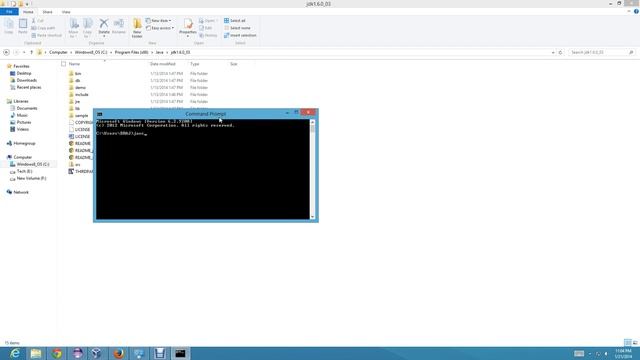Select Tech (E:) drive
The height and width of the screenshot is (360, 640).
(24, 171)
